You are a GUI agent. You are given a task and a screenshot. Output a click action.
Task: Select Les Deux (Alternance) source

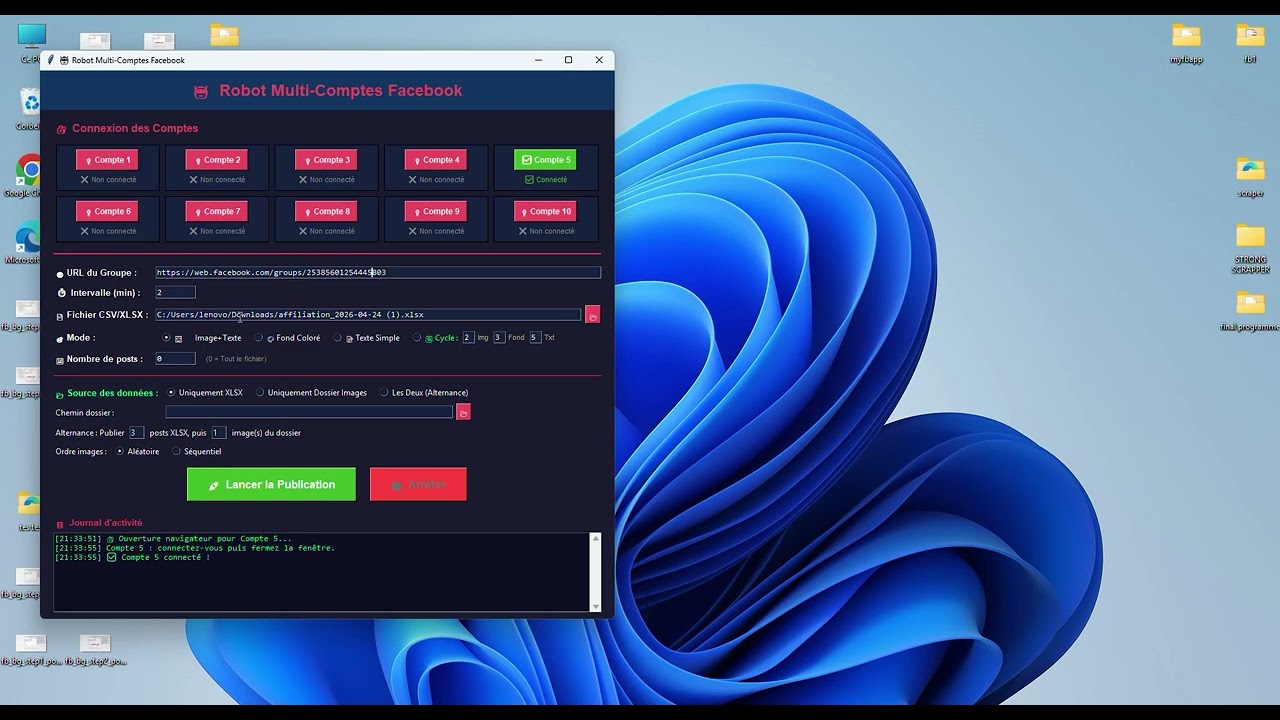[384, 393]
